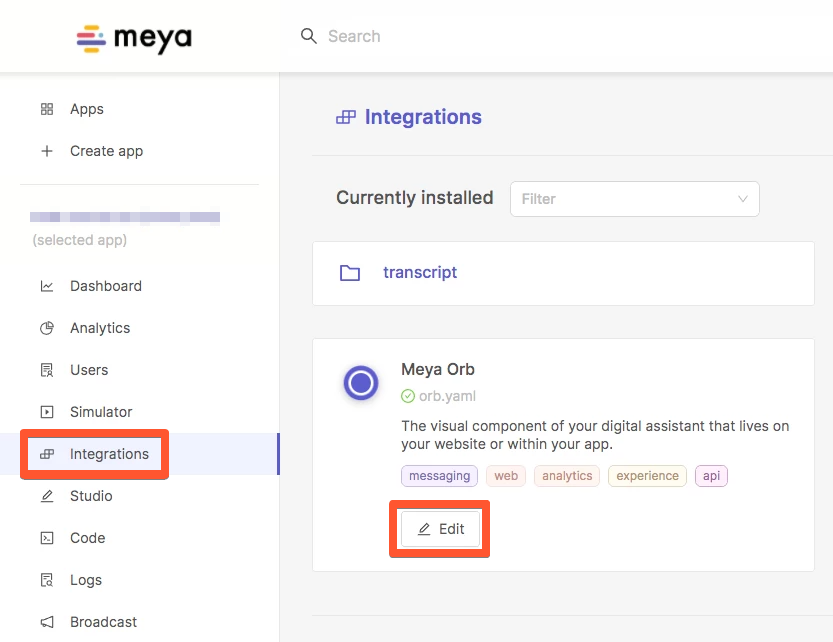The width and height of the screenshot is (833, 642).
Task: Select Integrations in sidebar
Action: pos(109,454)
